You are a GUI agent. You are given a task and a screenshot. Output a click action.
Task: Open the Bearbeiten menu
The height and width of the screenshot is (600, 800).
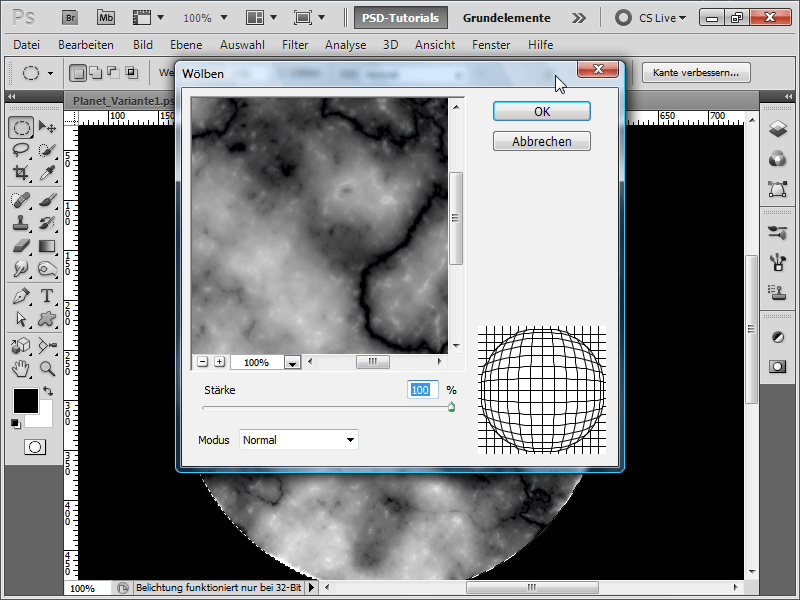click(86, 45)
